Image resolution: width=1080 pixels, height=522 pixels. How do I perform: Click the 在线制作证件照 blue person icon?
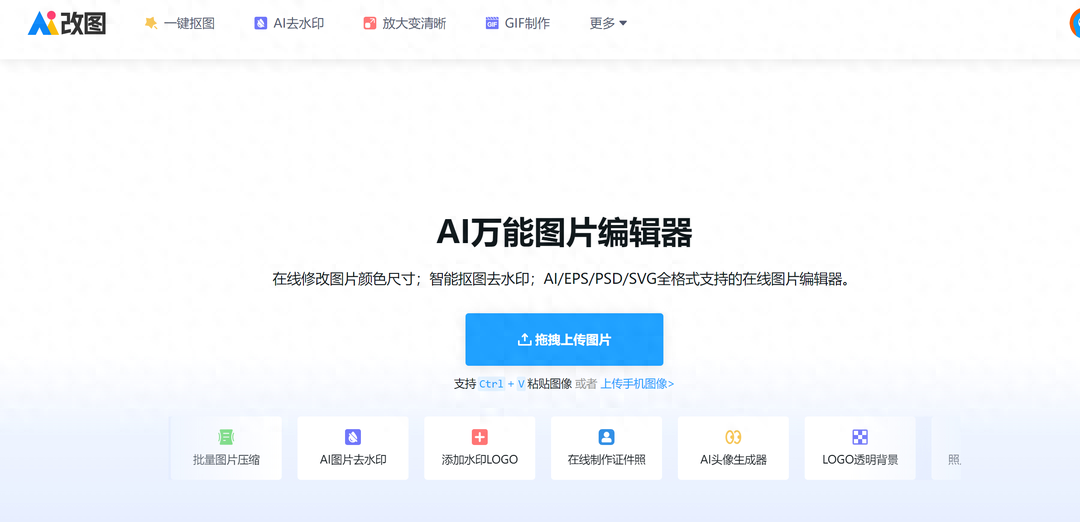point(606,437)
